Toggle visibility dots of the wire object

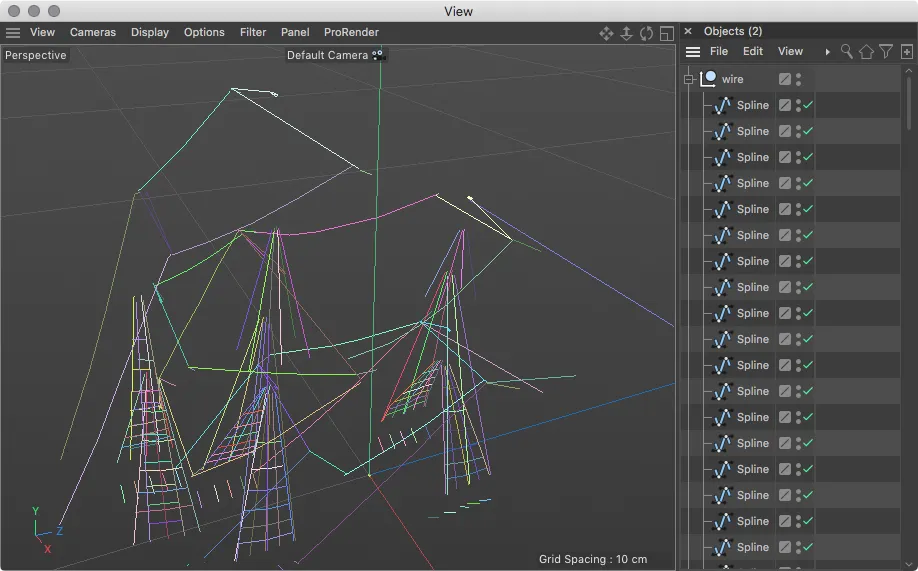tap(798, 79)
